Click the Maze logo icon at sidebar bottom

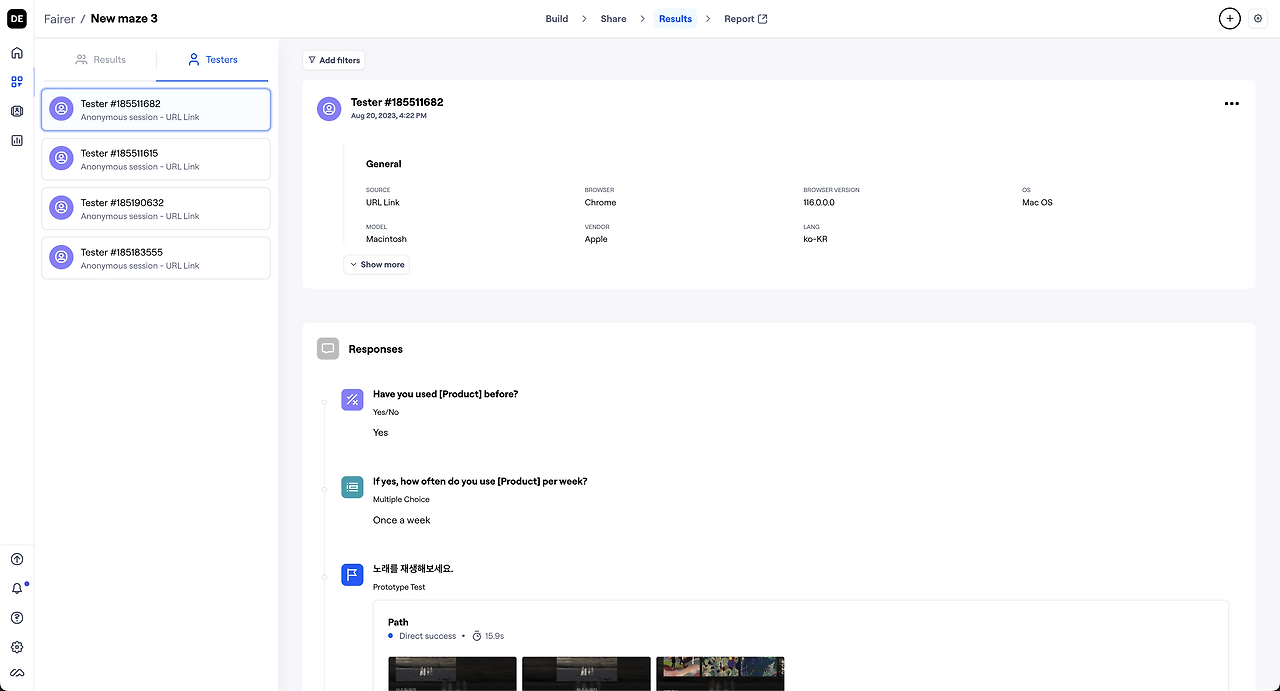(x=17, y=673)
